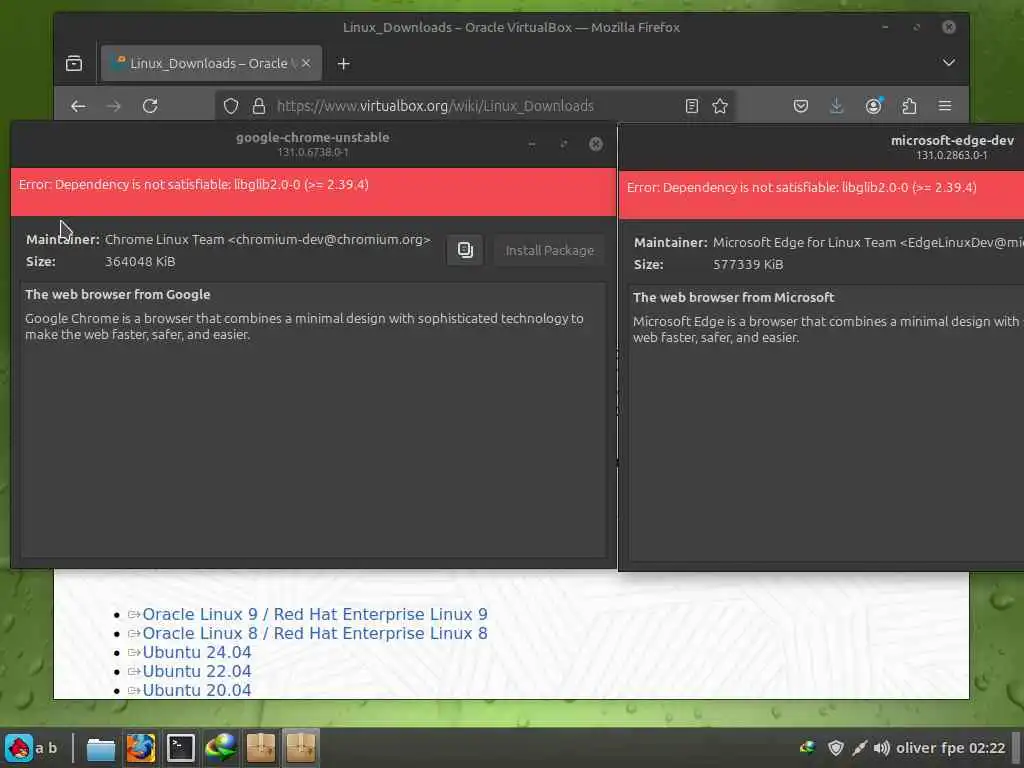Open Oracle Linux 9 / RHEL 9 link
This screenshot has height=768, width=1024.
point(315,615)
